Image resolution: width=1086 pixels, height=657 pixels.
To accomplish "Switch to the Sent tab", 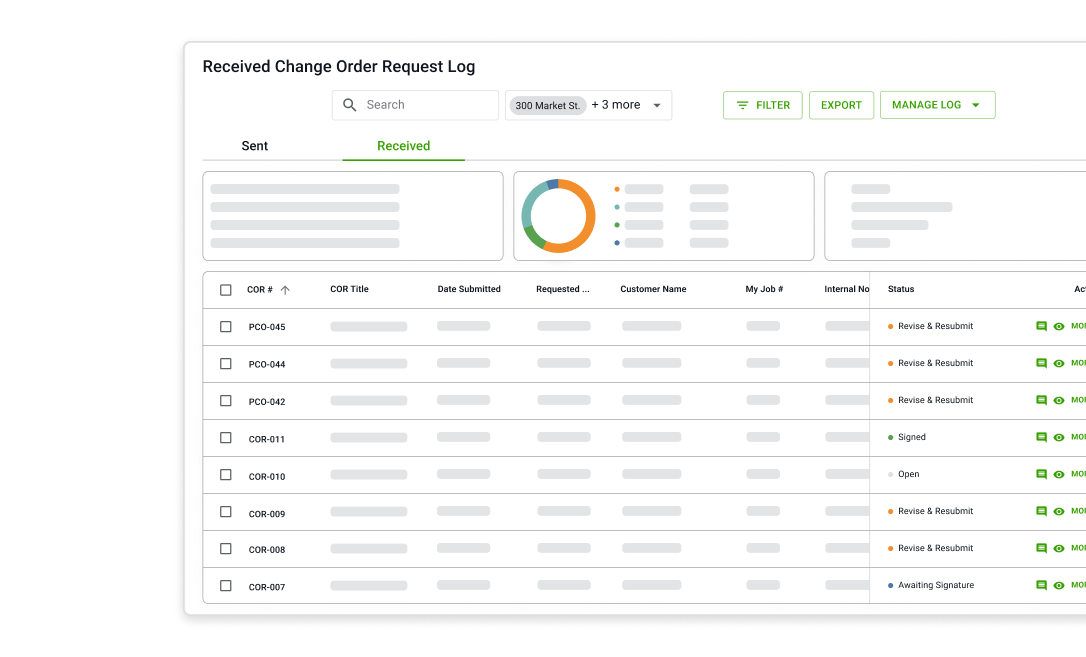I will (255, 146).
